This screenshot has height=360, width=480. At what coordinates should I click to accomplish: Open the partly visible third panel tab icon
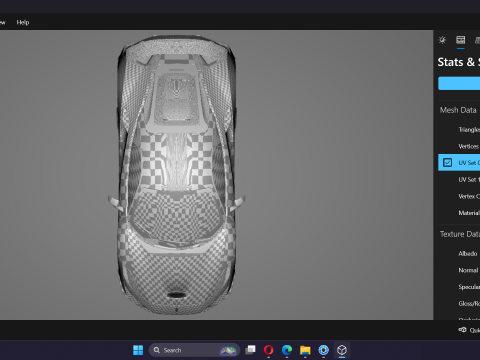477,40
